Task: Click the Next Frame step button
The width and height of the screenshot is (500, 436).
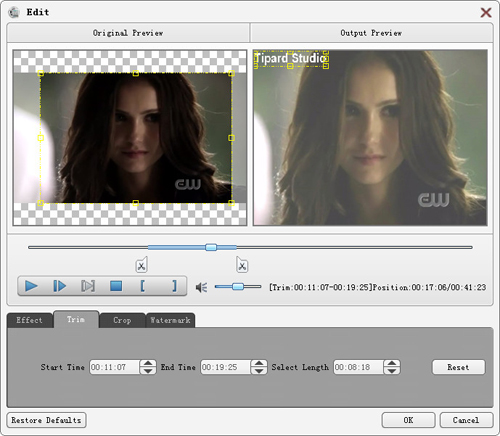Action: pos(60,286)
